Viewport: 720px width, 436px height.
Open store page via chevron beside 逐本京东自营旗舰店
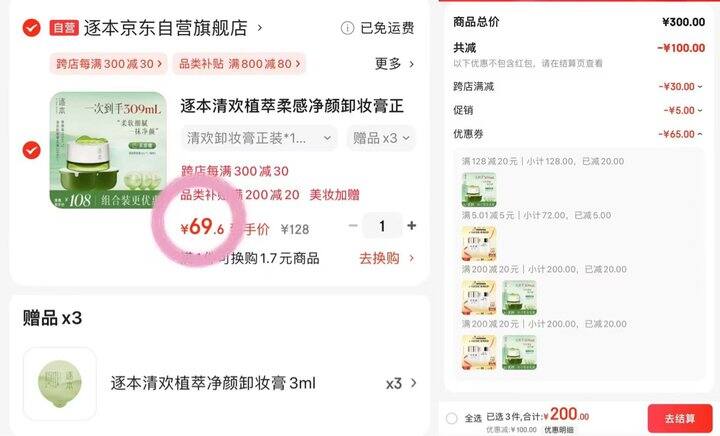(260, 28)
